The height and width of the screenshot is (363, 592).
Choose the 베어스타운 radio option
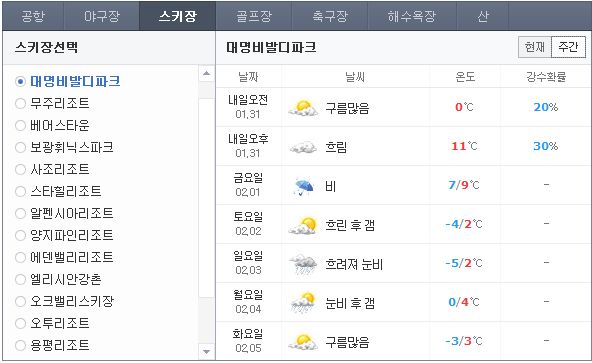(20, 125)
